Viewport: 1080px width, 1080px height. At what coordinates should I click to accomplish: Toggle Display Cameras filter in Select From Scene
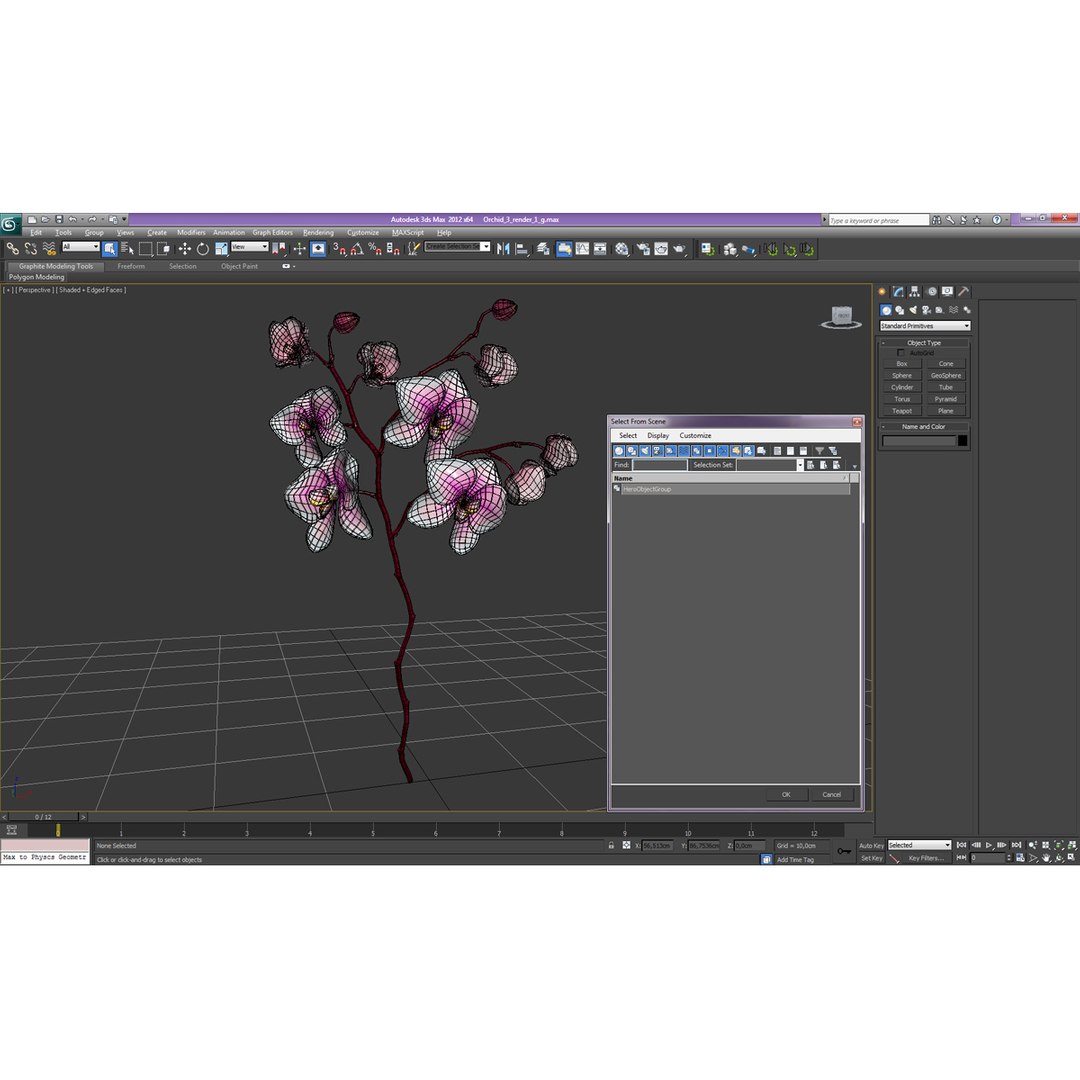tap(657, 450)
